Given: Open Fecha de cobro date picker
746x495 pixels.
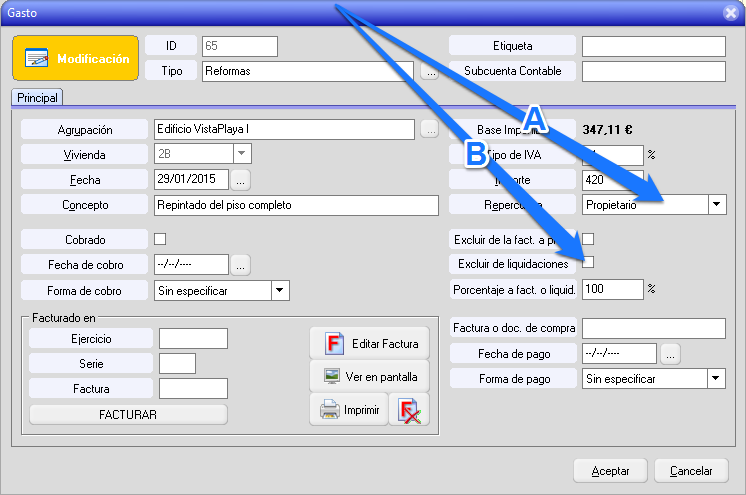Looking at the screenshot, I should (242, 265).
